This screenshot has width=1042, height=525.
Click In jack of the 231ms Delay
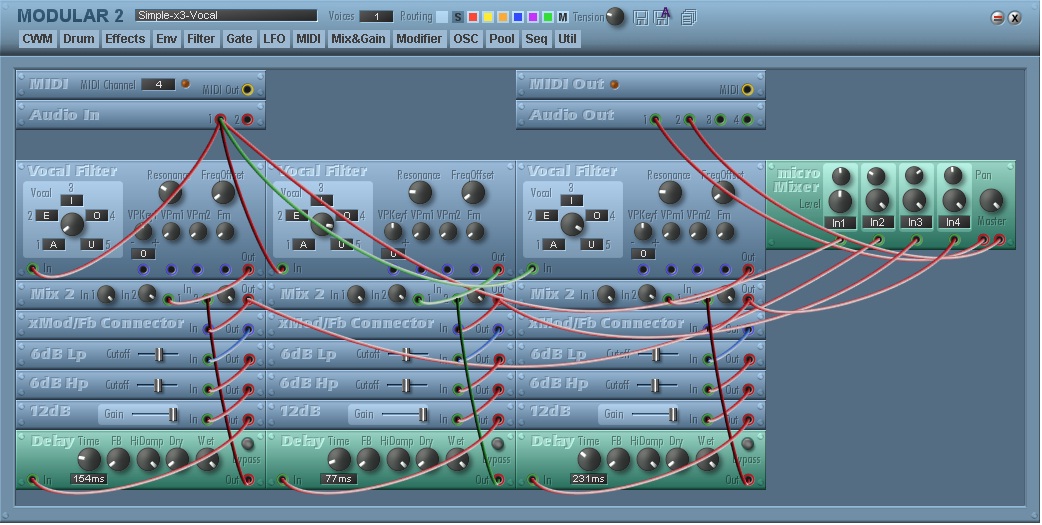pos(532,479)
